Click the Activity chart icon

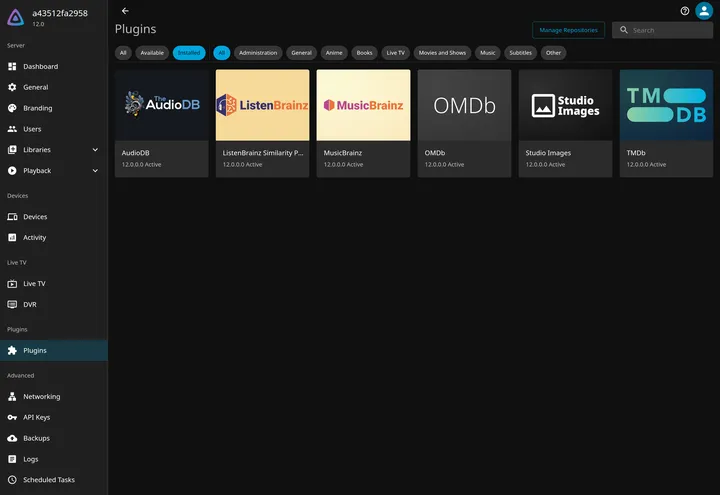point(12,237)
